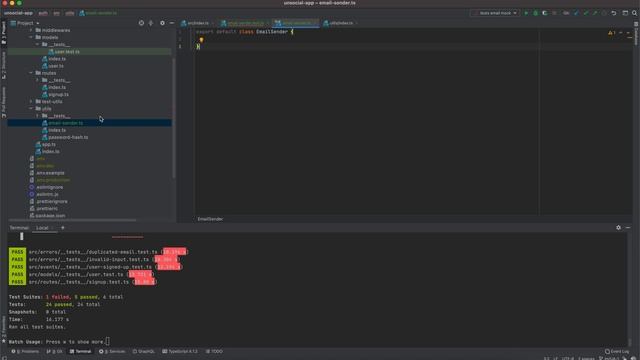The width and height of the screenshot is (640, 360).
Task: Open the Structure side tool window
Action: pyautogui.click(x=4, y=66)
